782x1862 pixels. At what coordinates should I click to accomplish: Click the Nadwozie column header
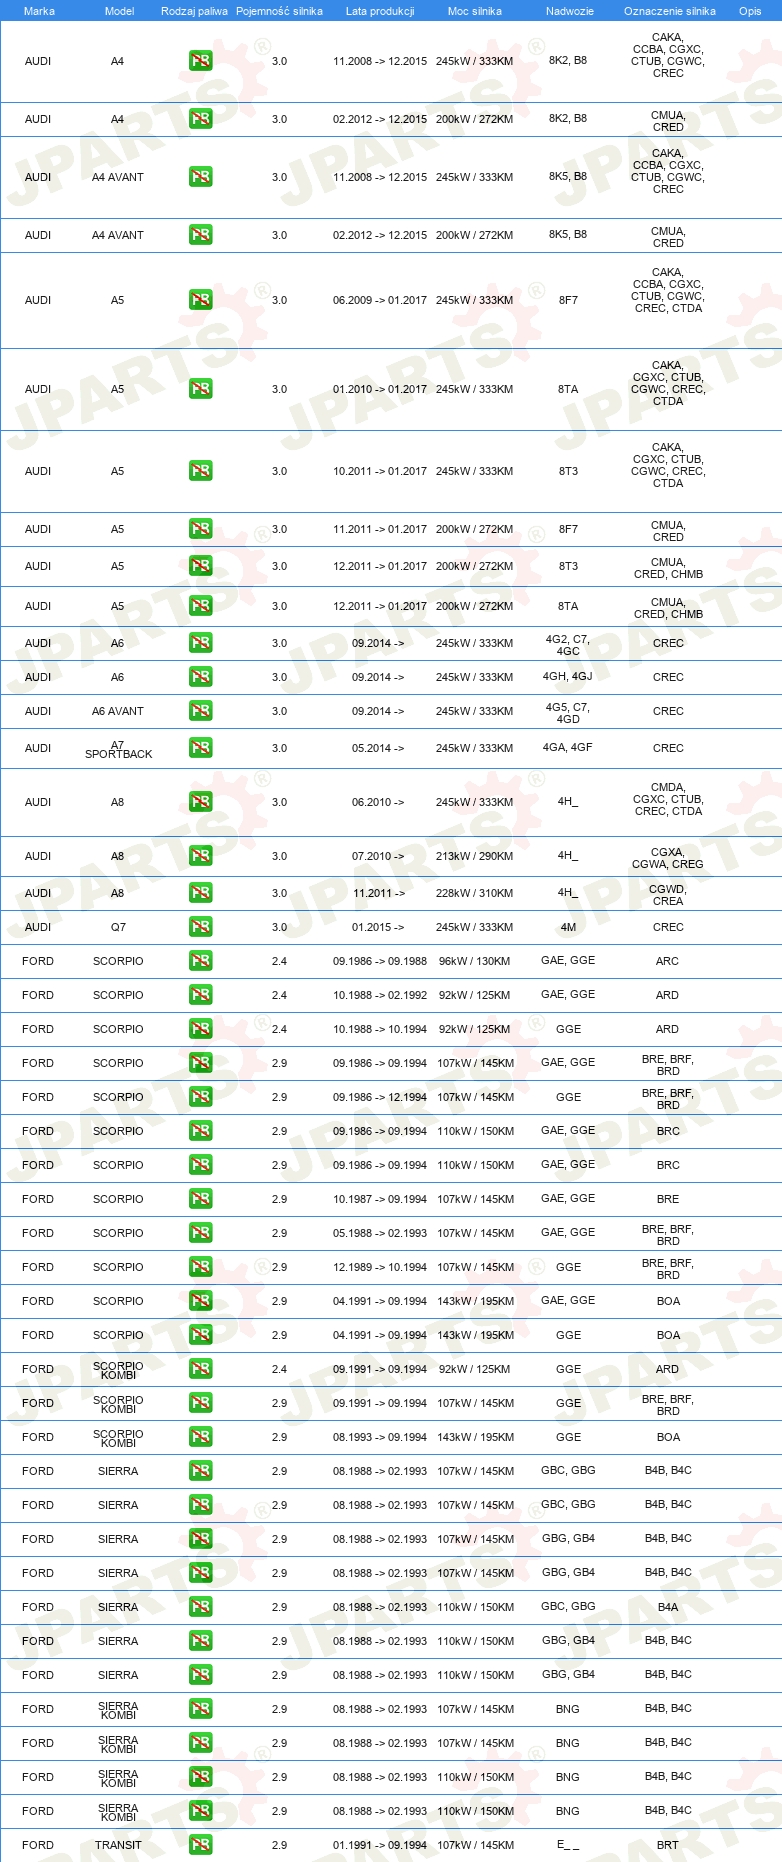coord(570,11)
